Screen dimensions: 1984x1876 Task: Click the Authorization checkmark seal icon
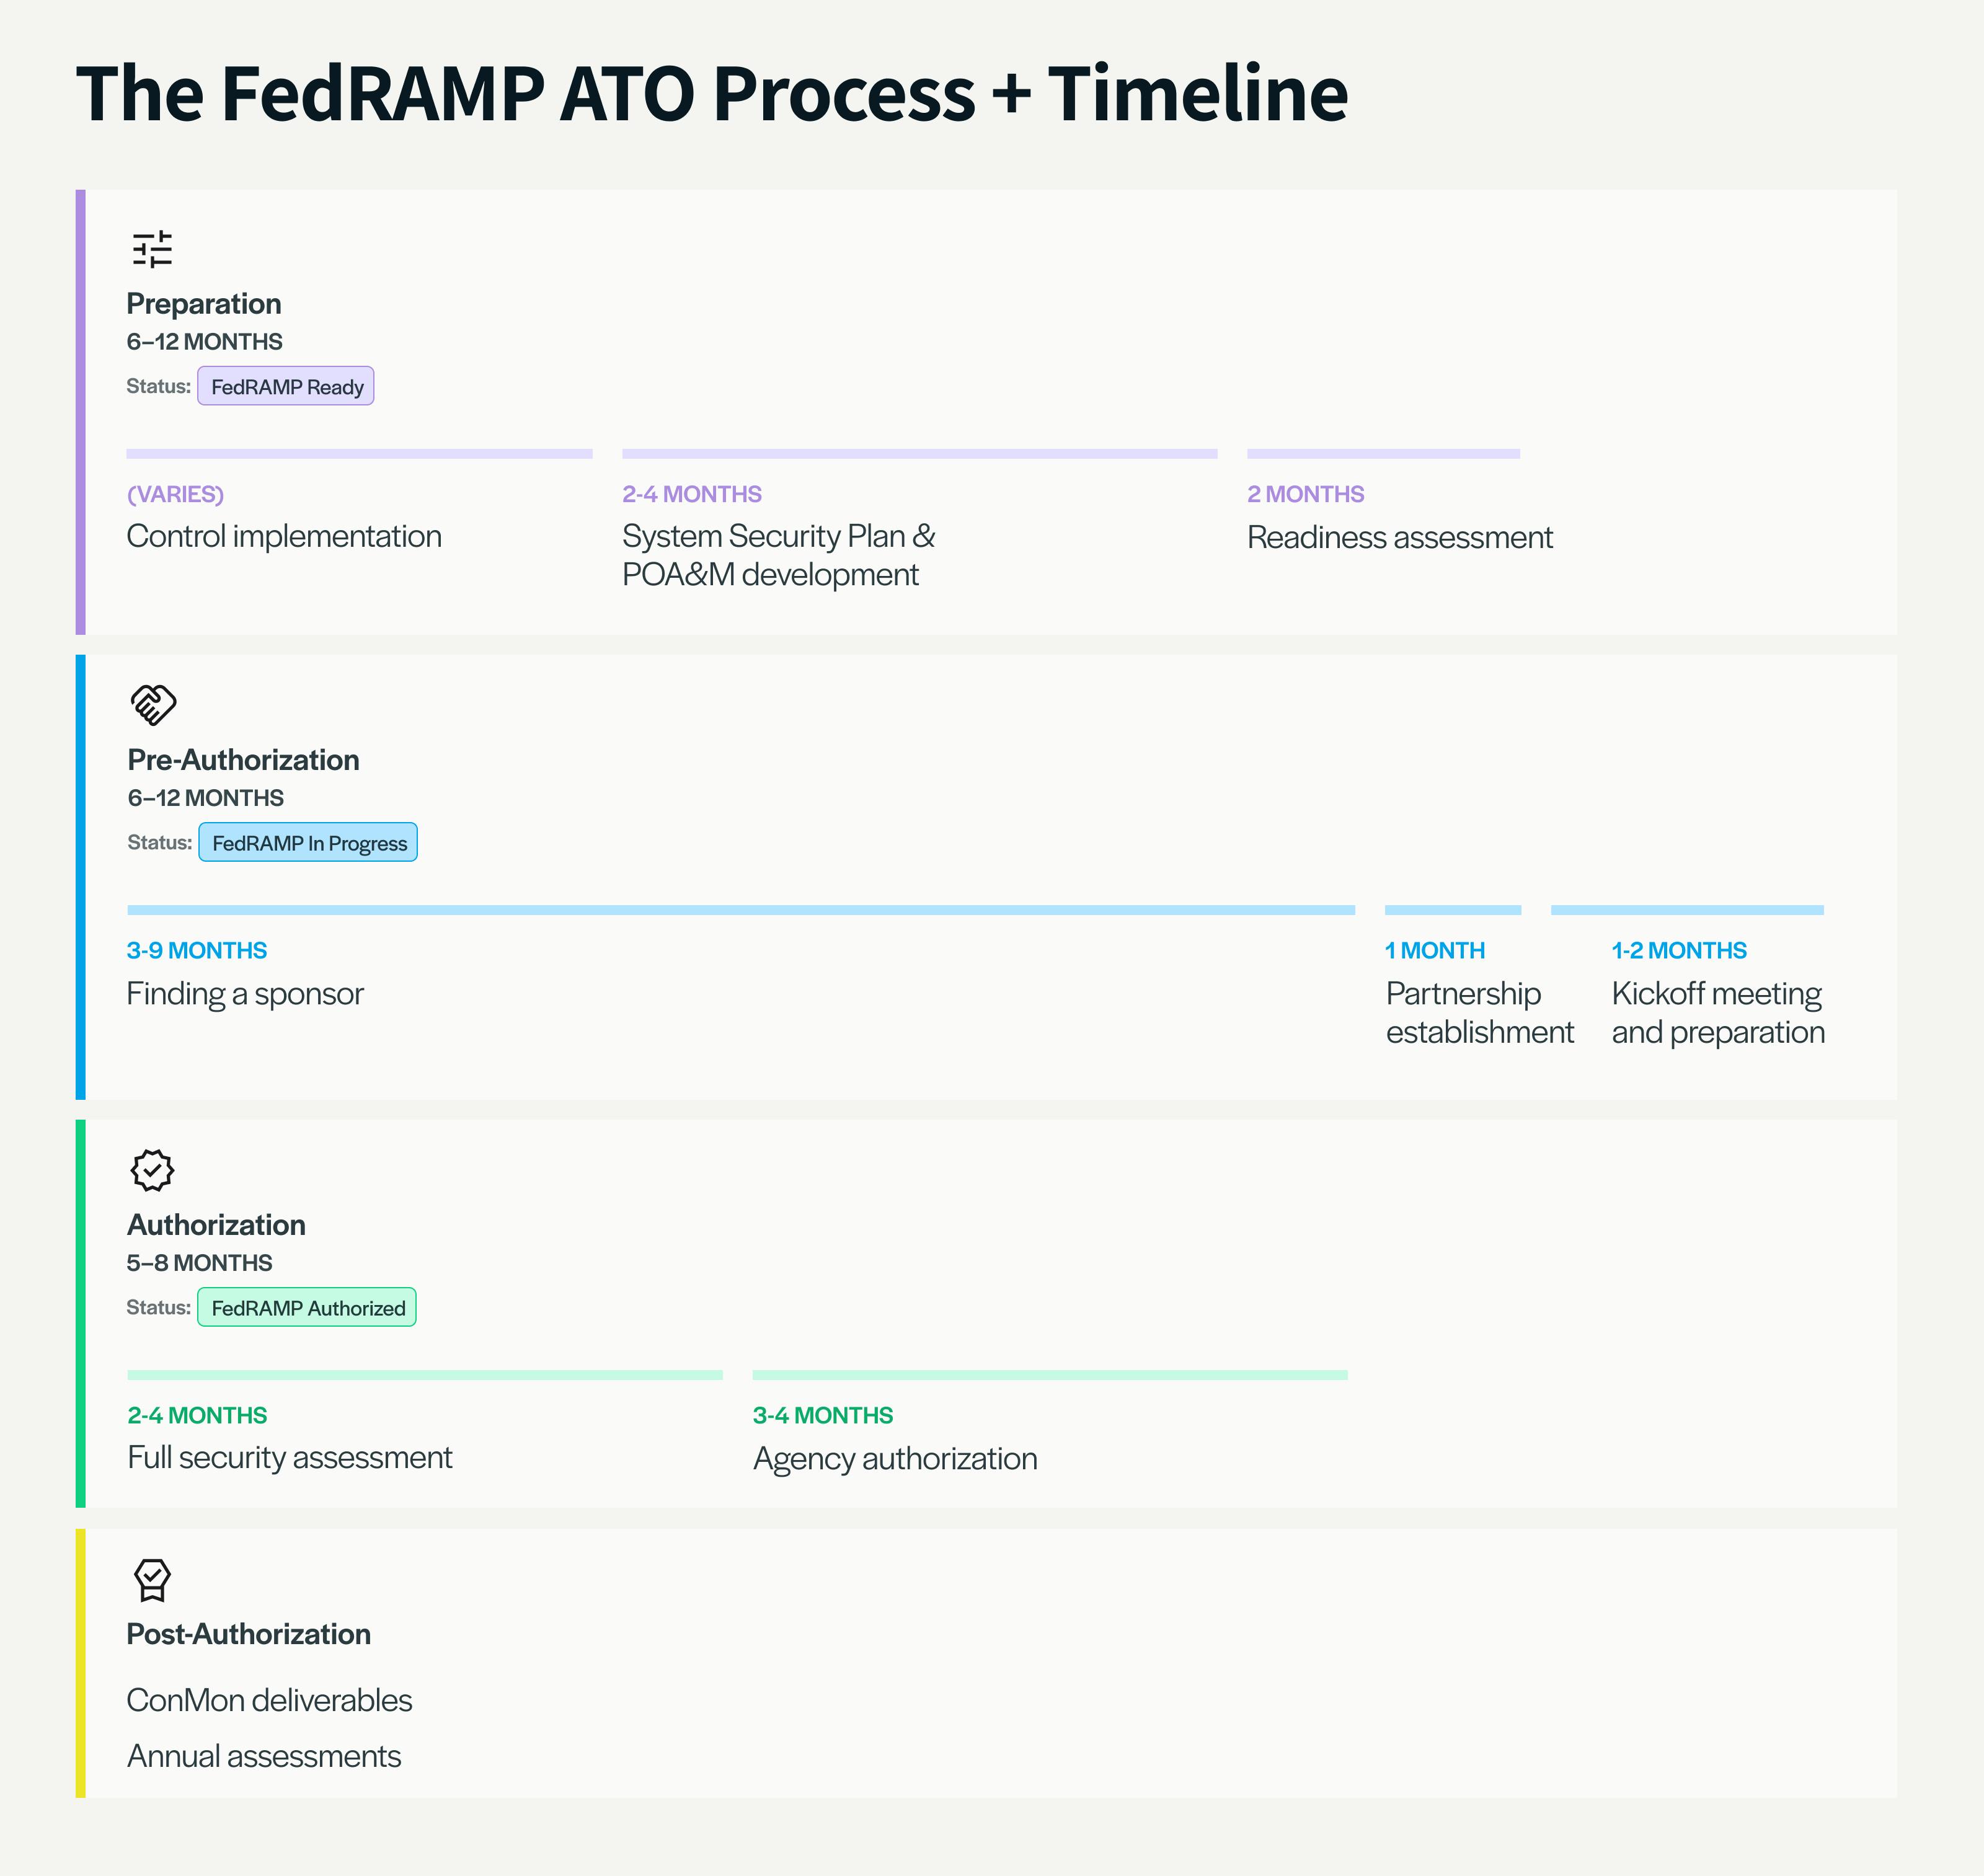(x=152, y=1170)
